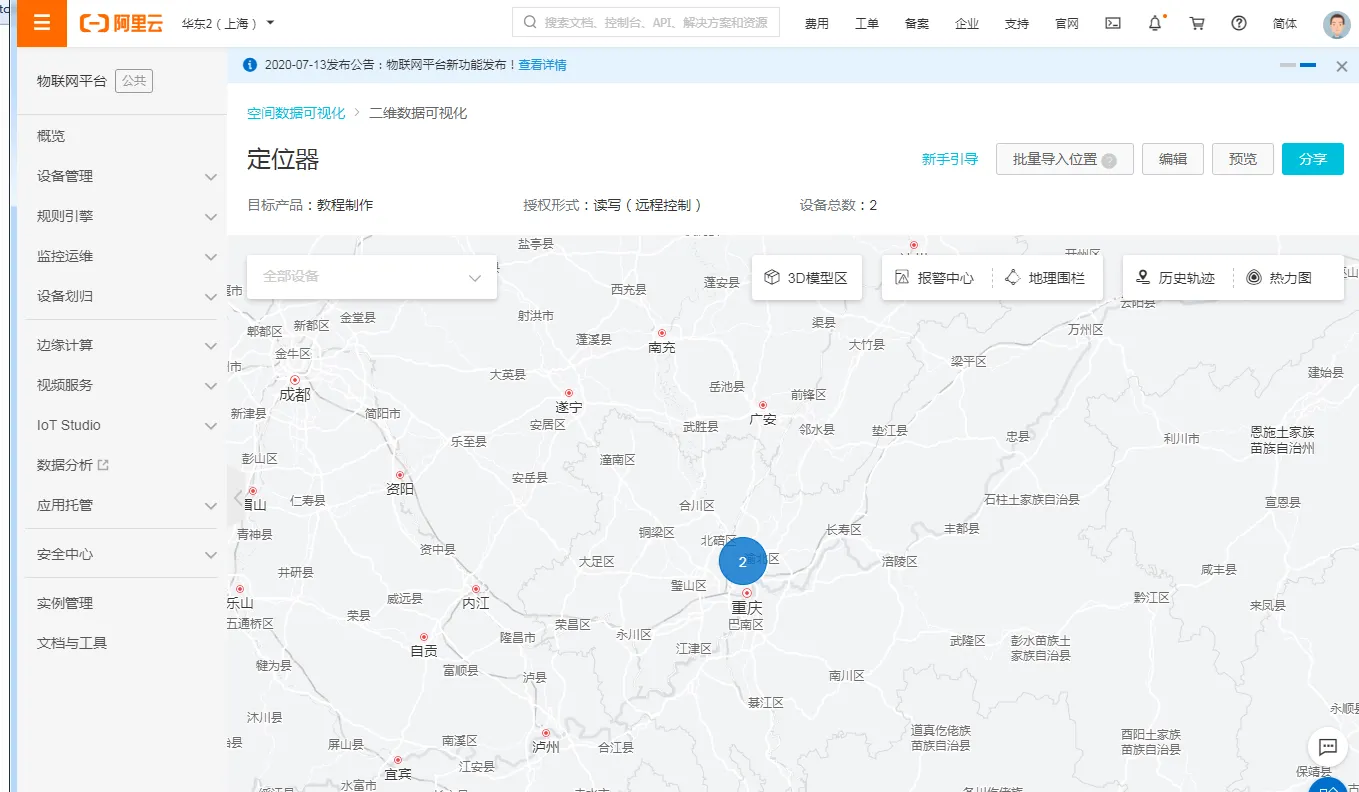Click the 公共 instance tag
1359x792 pixels.
point(134,81)
